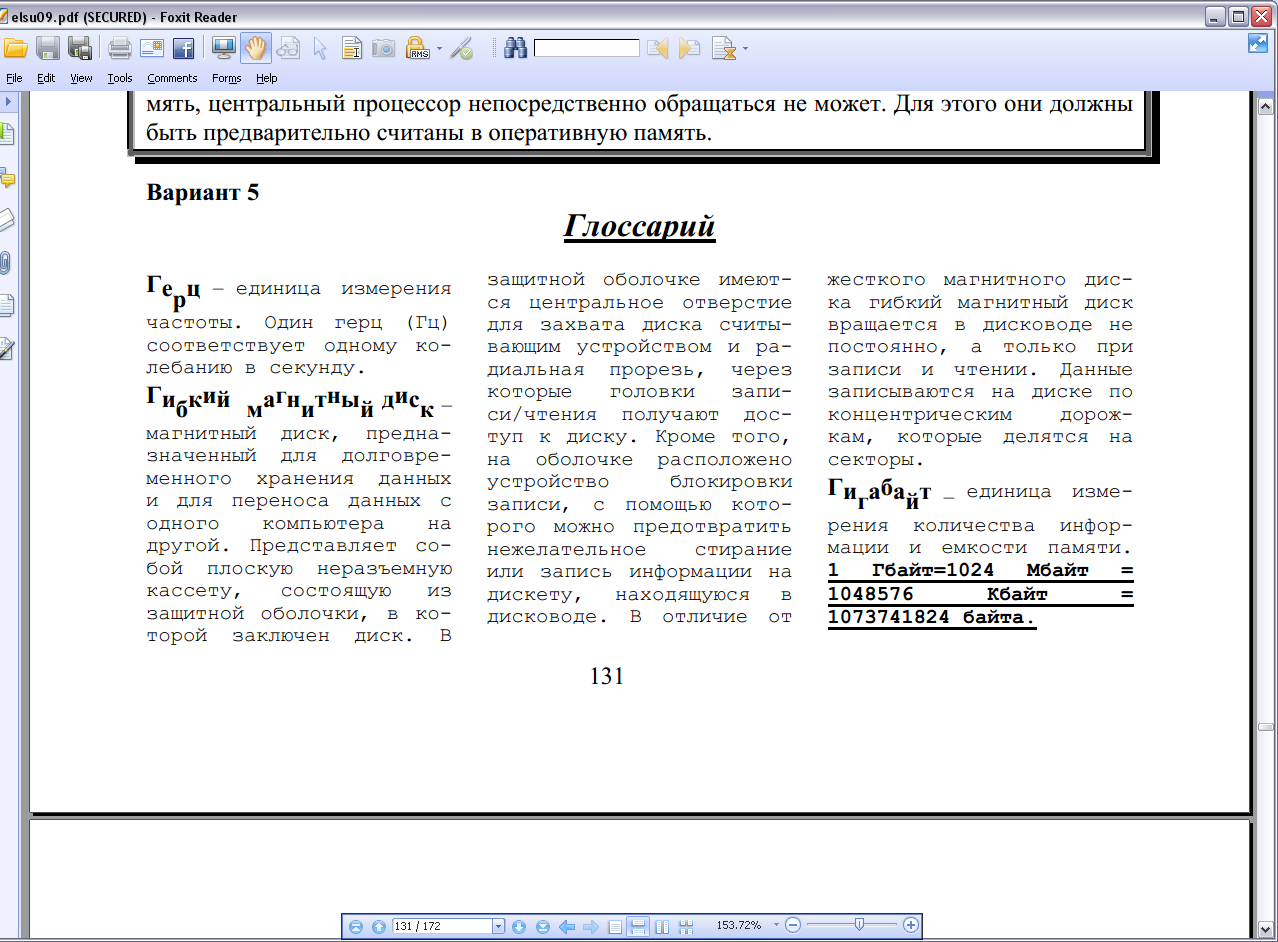Open the View menu
Viewport: 1278px width, 942px height.
click(x=81, y=78)
